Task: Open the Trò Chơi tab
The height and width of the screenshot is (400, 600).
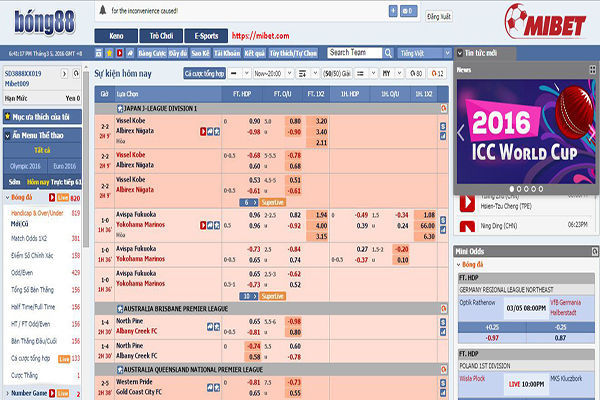Action: coord(161,36)
